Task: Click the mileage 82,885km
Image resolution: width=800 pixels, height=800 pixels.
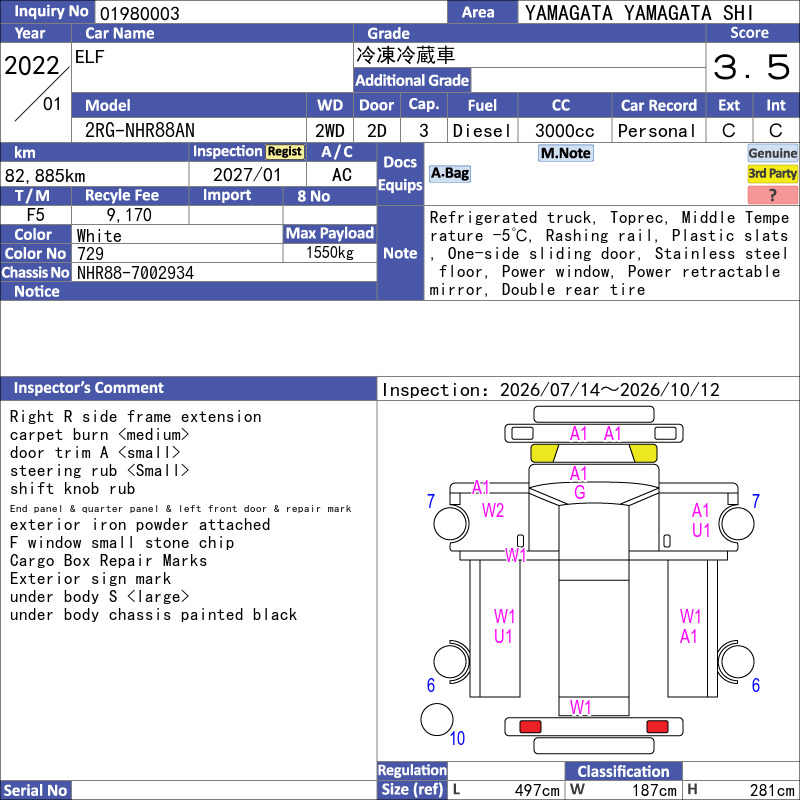Action: pyautogui.click(x=45, y=176)
